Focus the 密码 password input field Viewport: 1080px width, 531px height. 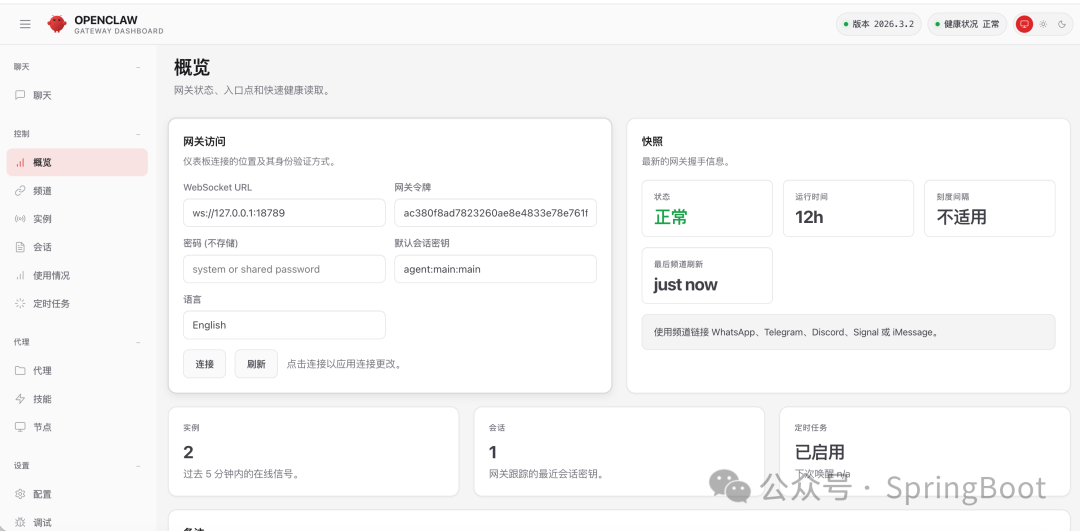pos(284,269)
